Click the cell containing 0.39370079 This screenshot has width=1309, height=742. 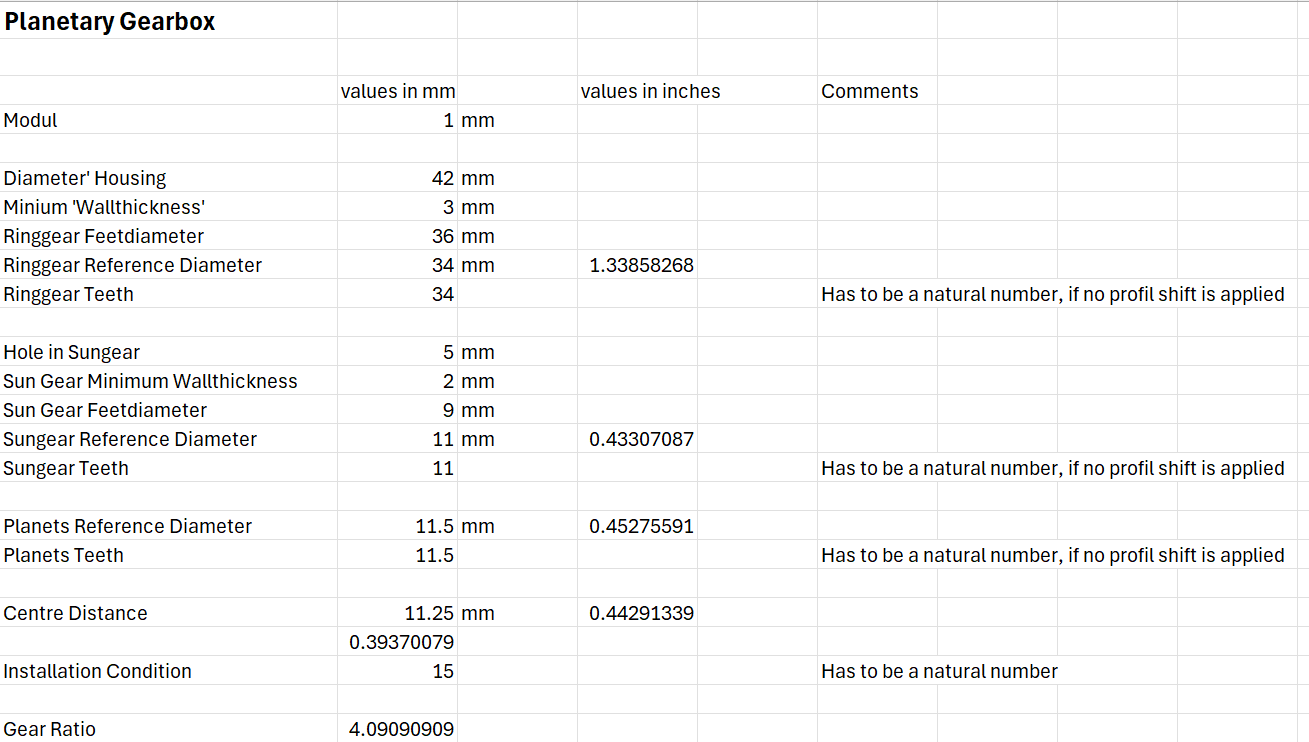click(397, 642)
